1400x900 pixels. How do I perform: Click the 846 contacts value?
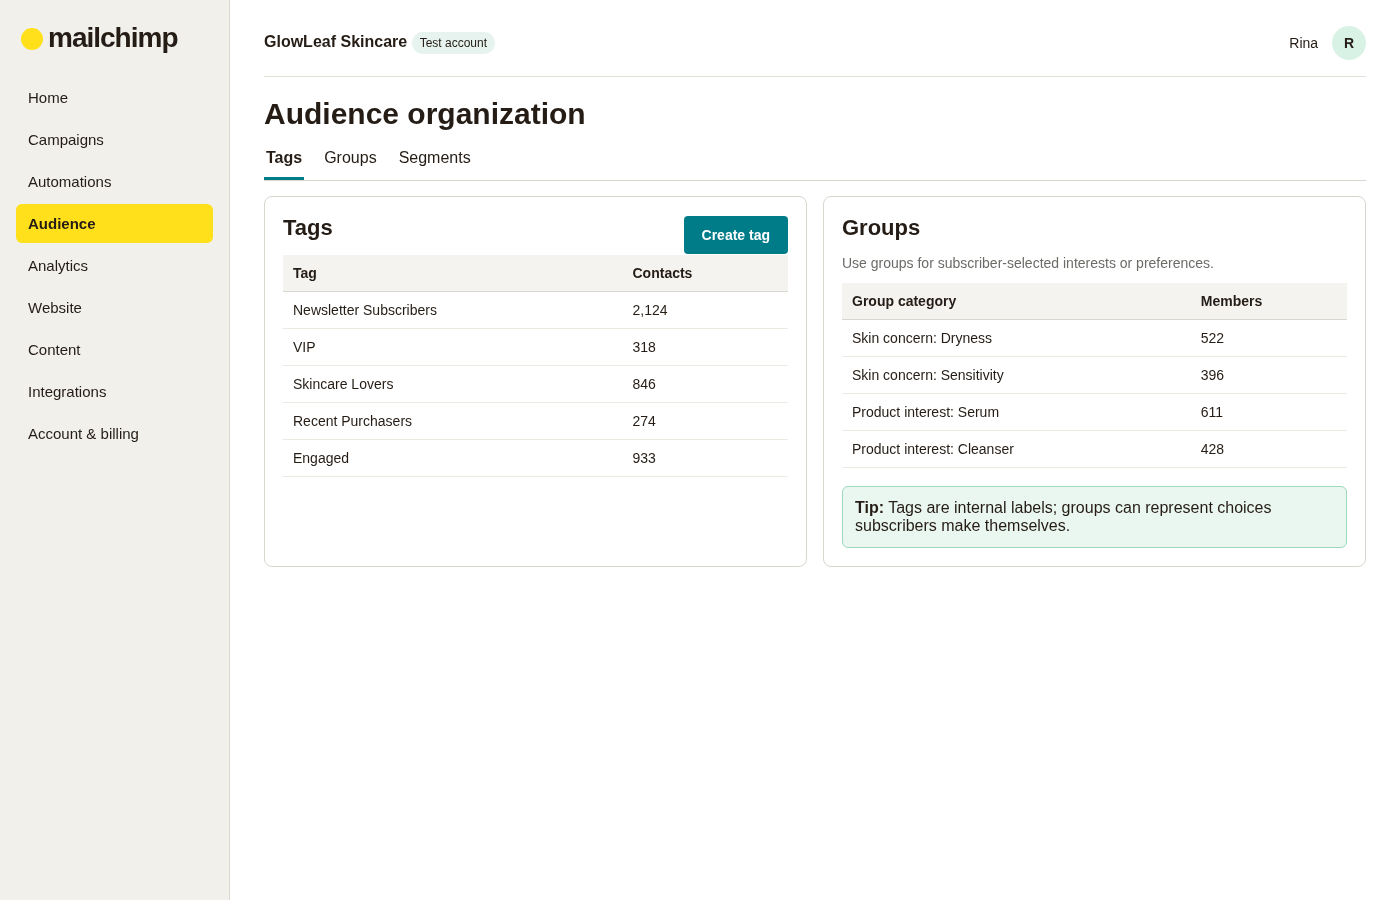[644, 384]
